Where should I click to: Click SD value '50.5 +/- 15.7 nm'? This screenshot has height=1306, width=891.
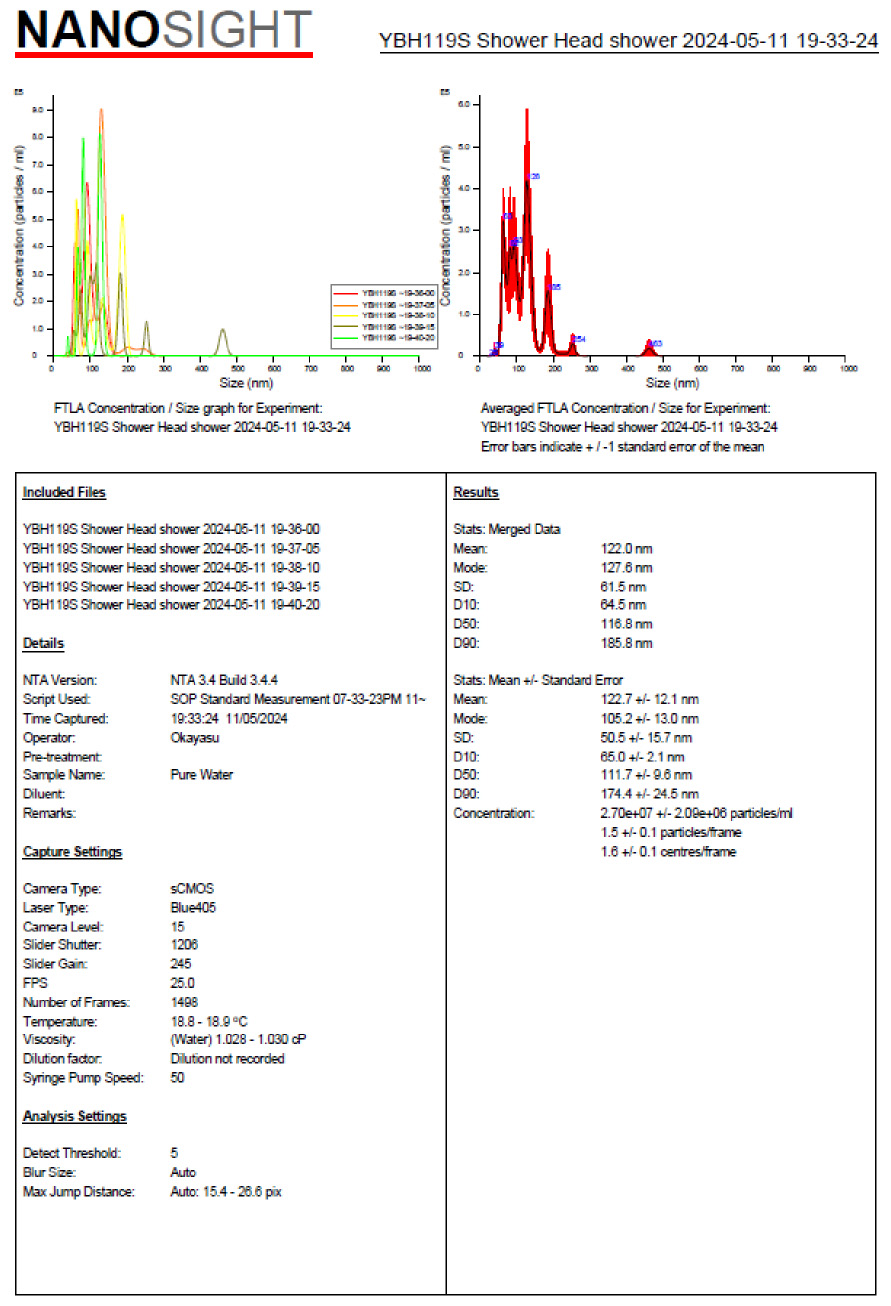click(x=646, y=737)
